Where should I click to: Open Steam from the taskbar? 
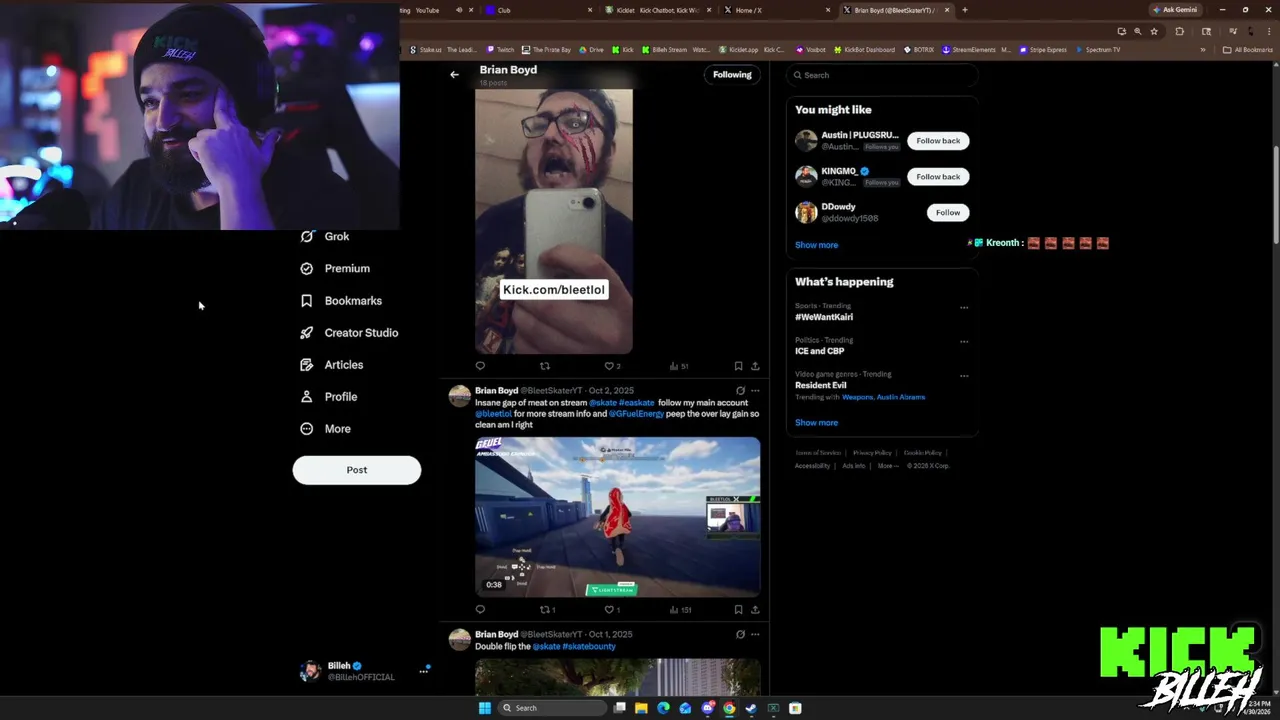[751, 708]
